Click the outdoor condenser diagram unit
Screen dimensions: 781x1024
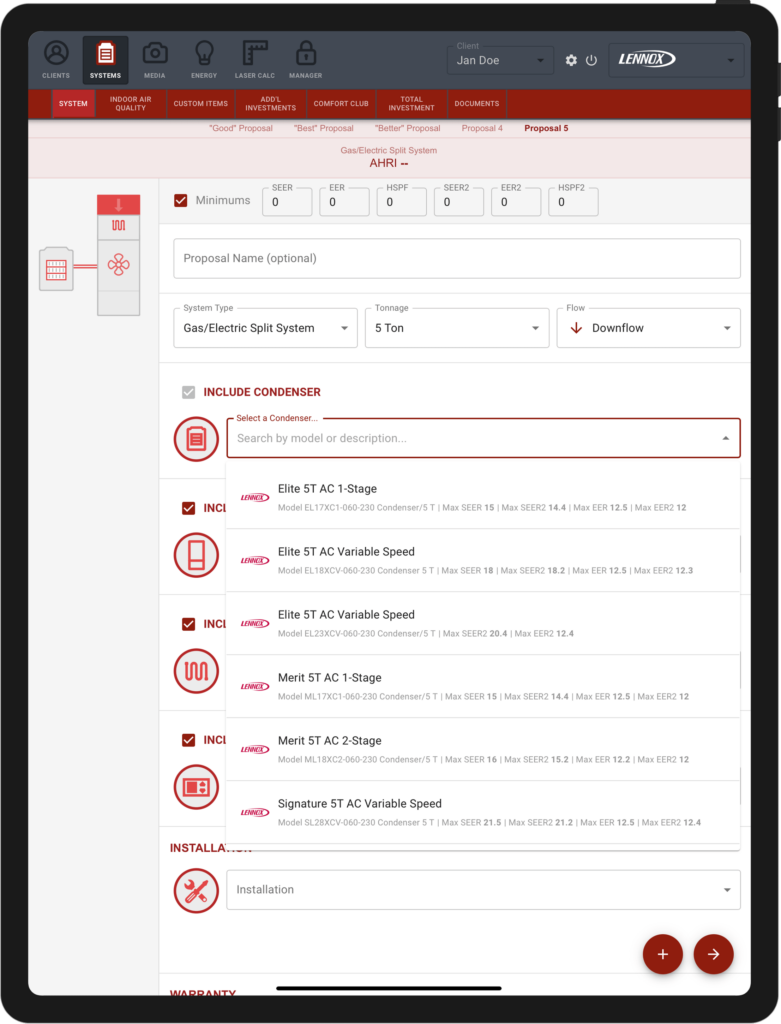[56, 268]
